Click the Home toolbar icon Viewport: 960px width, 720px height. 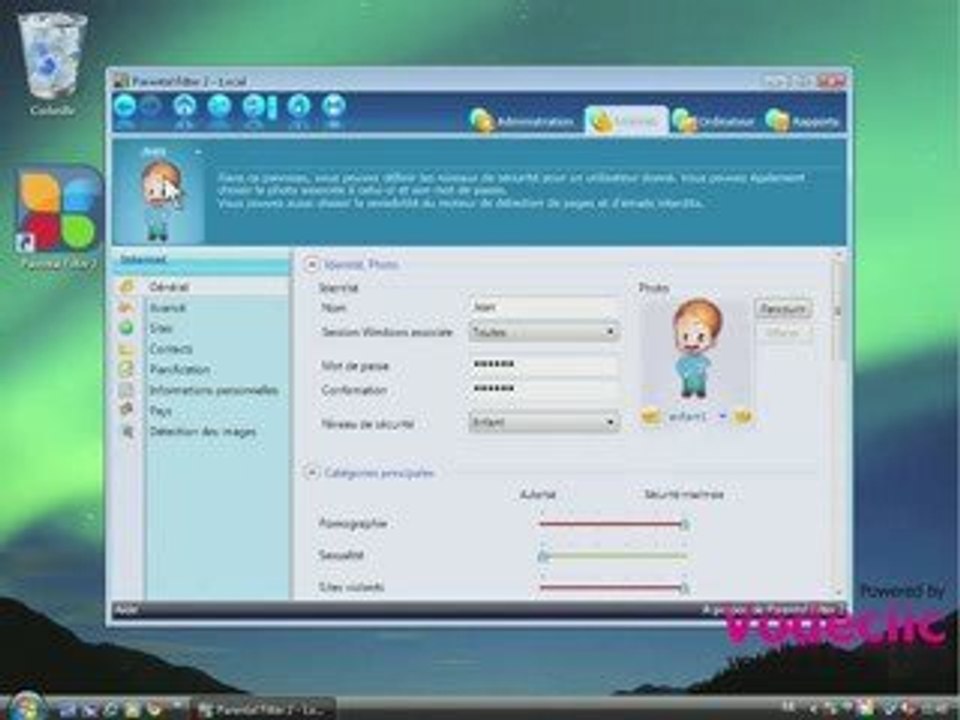click(x=184, y=107)
